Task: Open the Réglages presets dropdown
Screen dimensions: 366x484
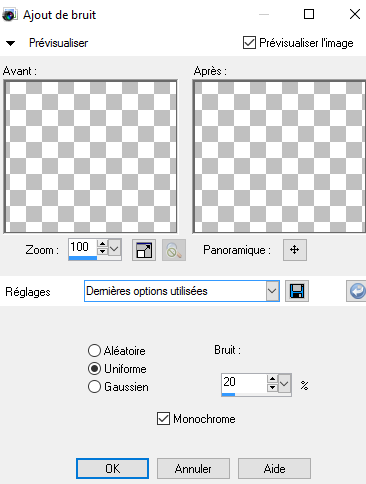Action: click(272, 291)
